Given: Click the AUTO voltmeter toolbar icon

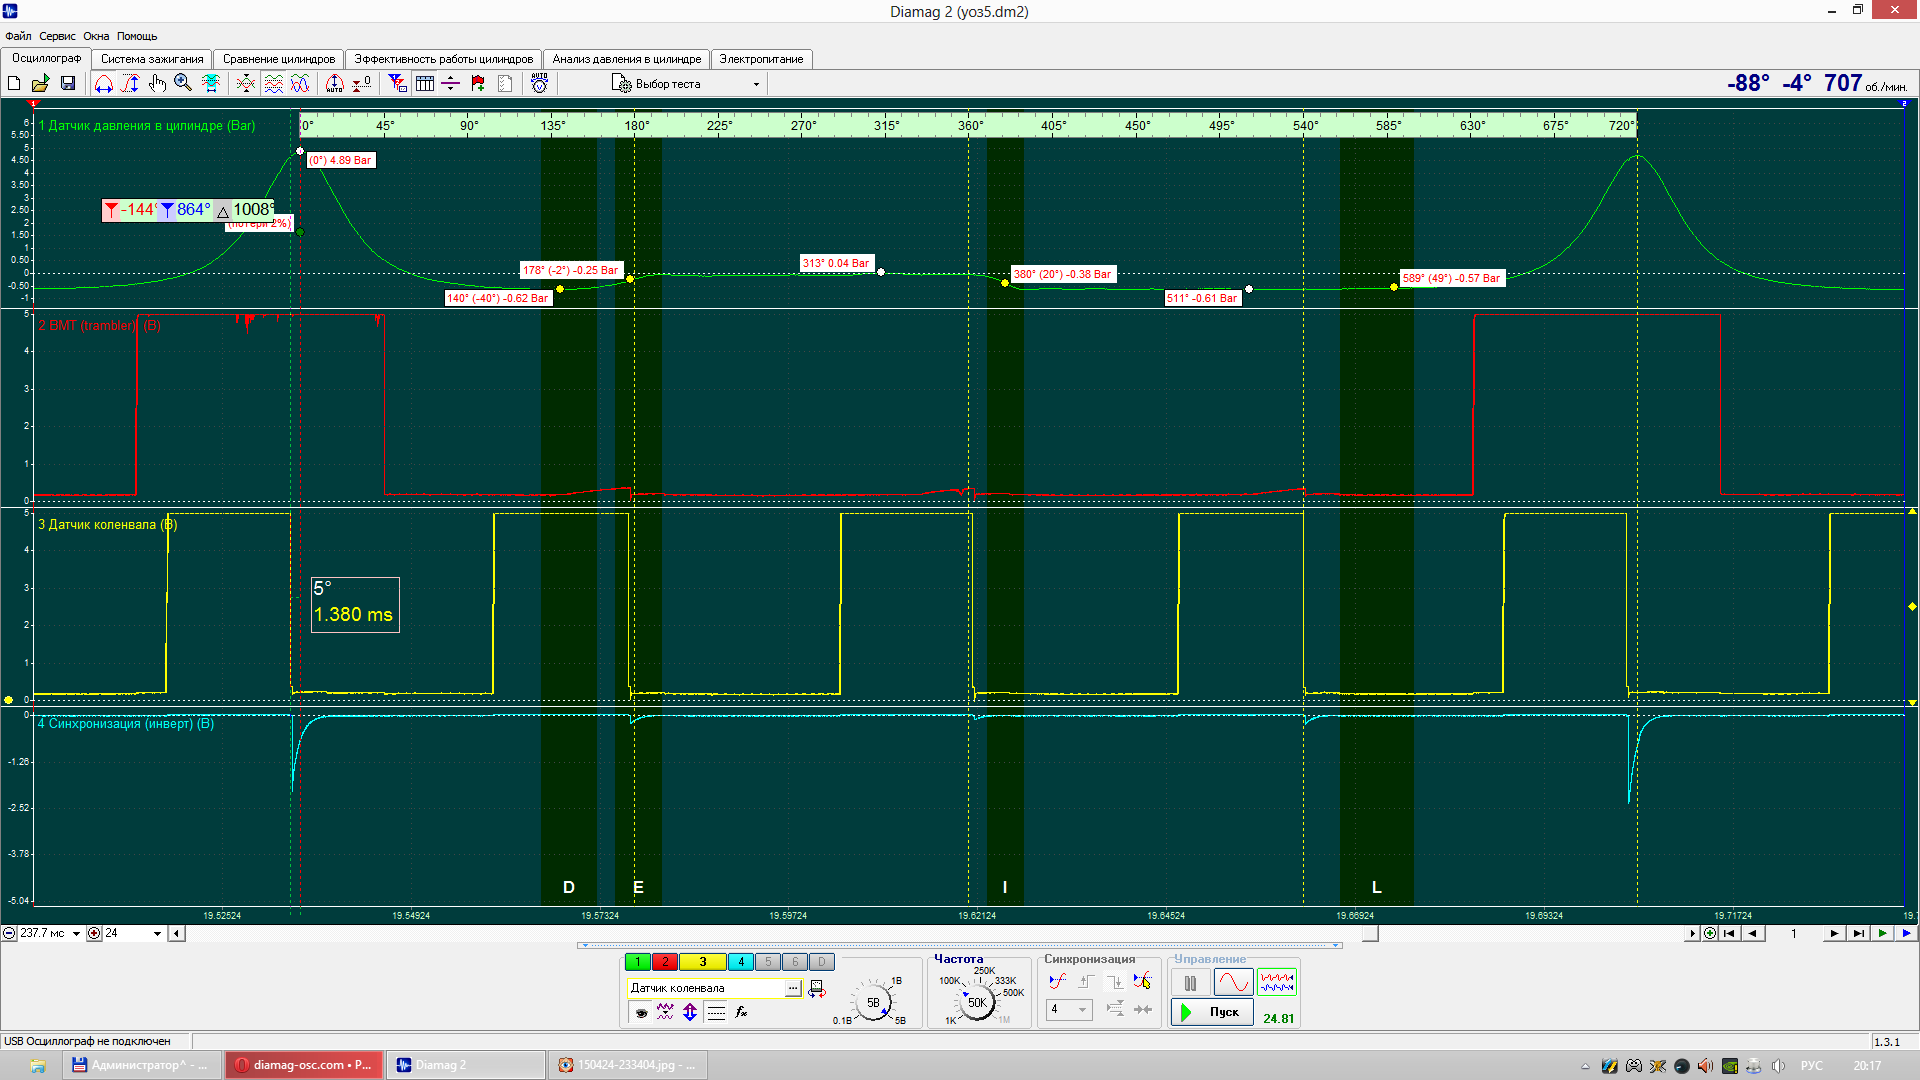Looking at the screenshot, I should tap(540, 84).
